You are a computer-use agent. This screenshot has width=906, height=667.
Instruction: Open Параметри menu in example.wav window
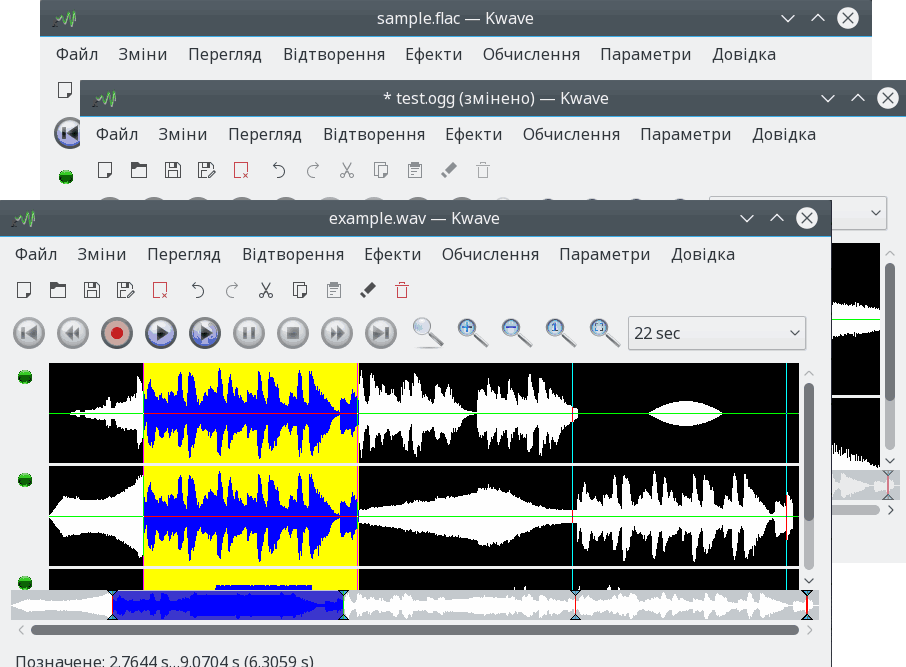(x=604, y=254)
